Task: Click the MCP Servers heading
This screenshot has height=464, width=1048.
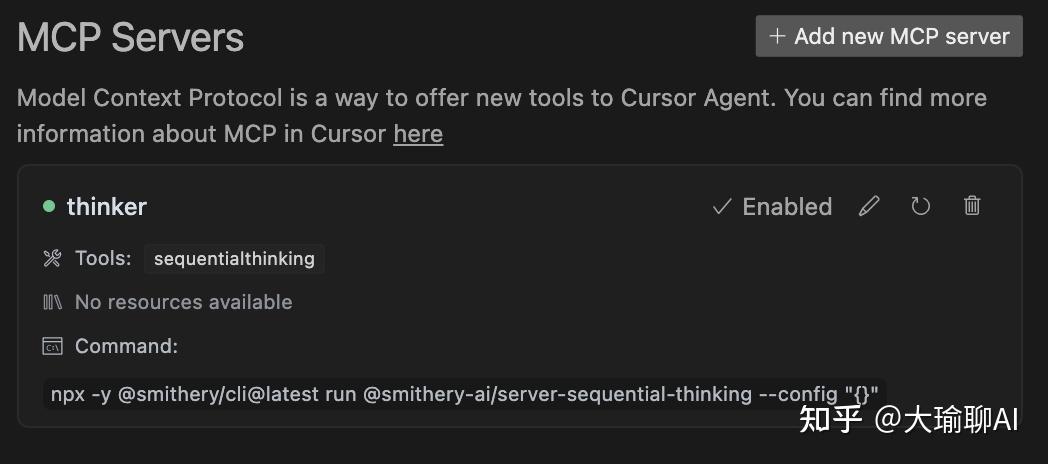Action: point(131,38)
